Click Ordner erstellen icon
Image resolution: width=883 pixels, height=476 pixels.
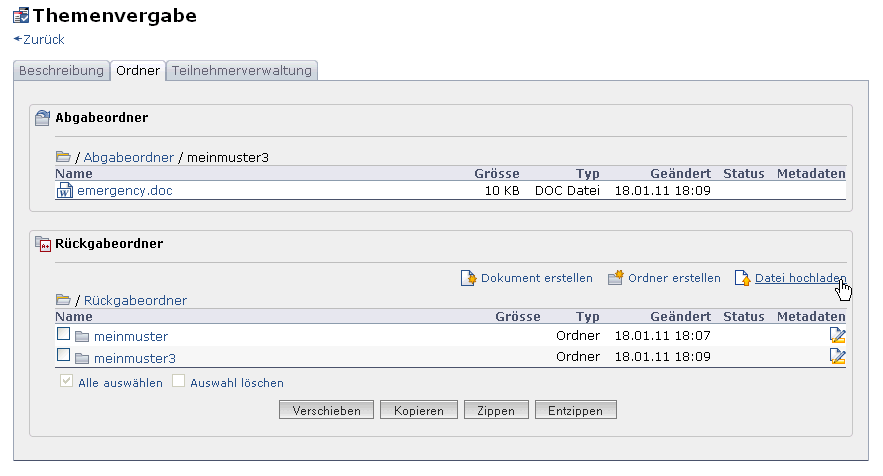[616, 278]
